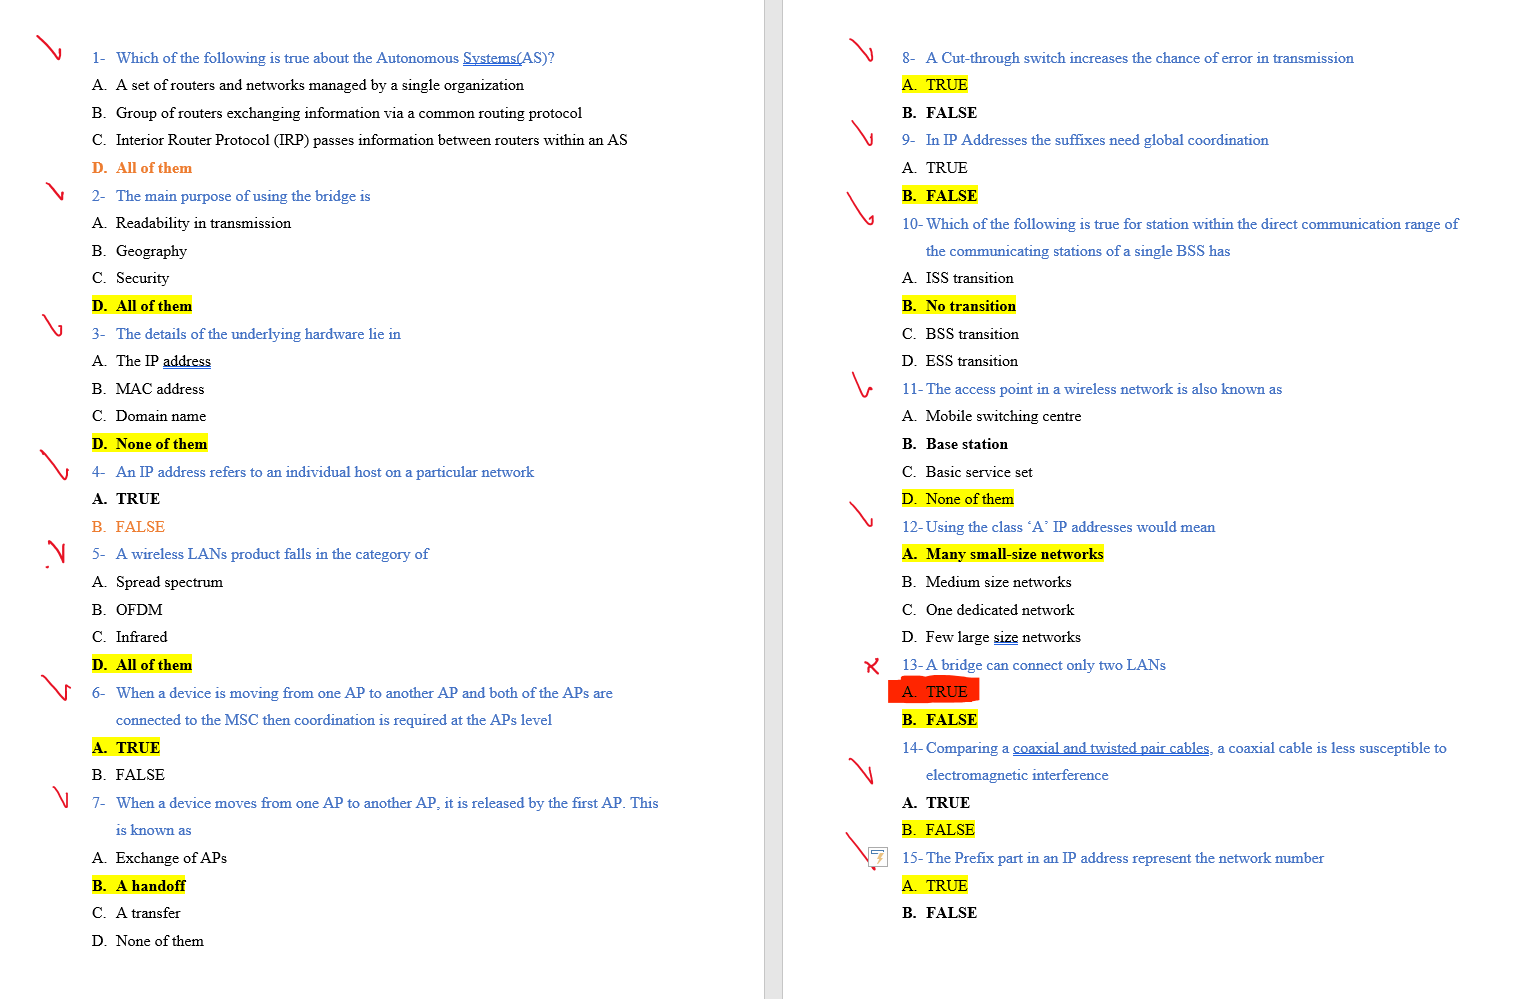This screenshot has height=999, width=1529.
Task: Click the red check mark beside question 8
Action: [861, 52]
